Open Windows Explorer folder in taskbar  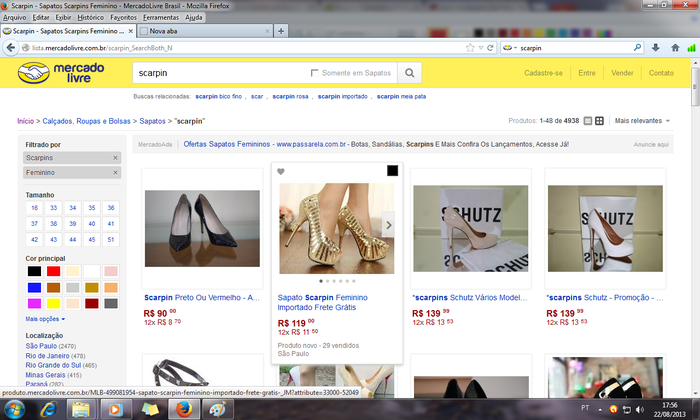tap(81, 409)
